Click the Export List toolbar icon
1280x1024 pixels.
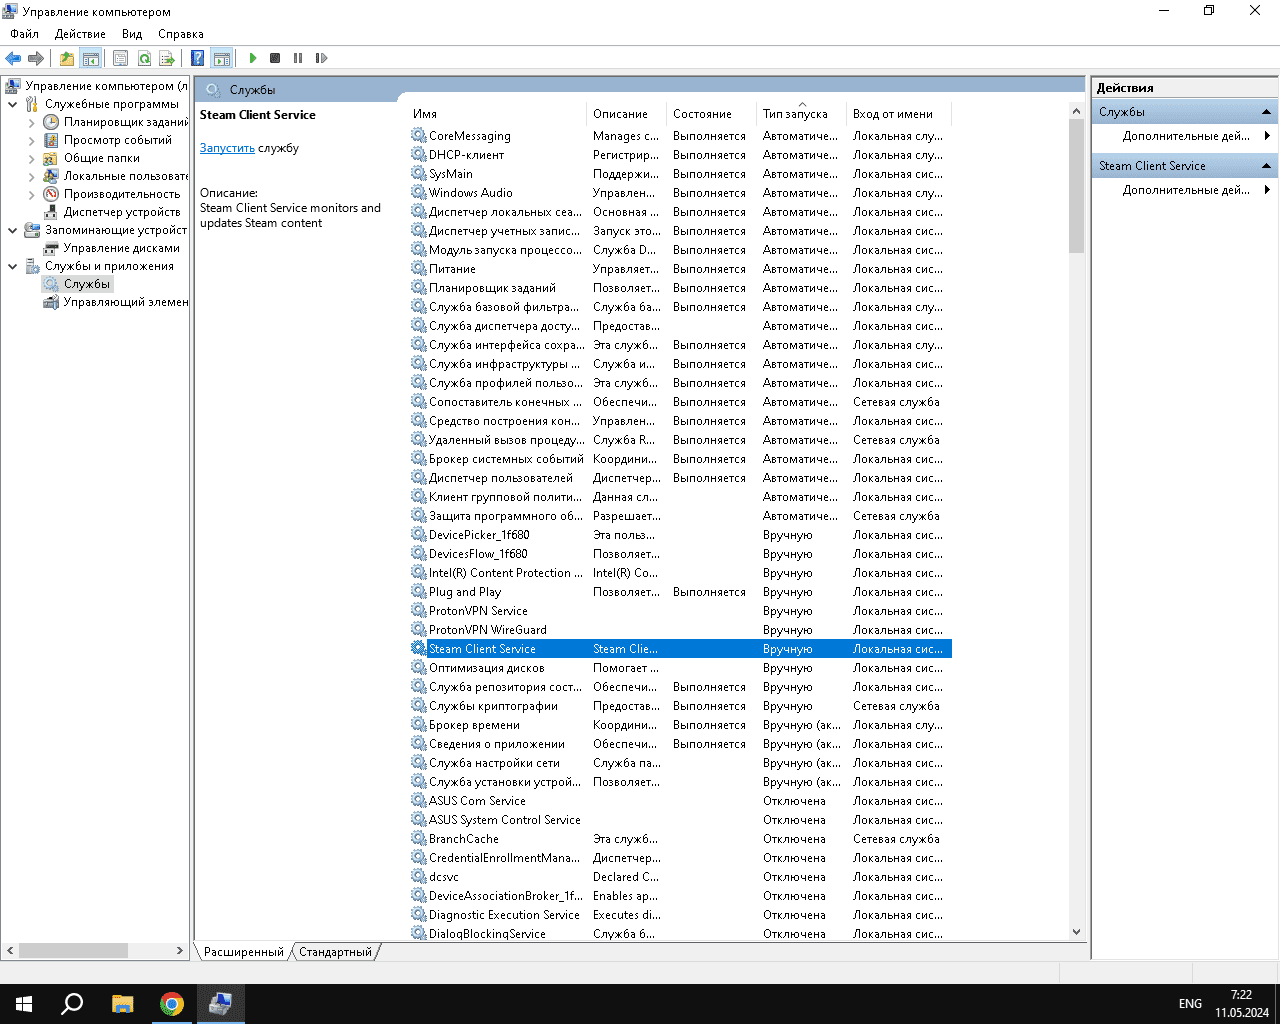tap(167, 58)
